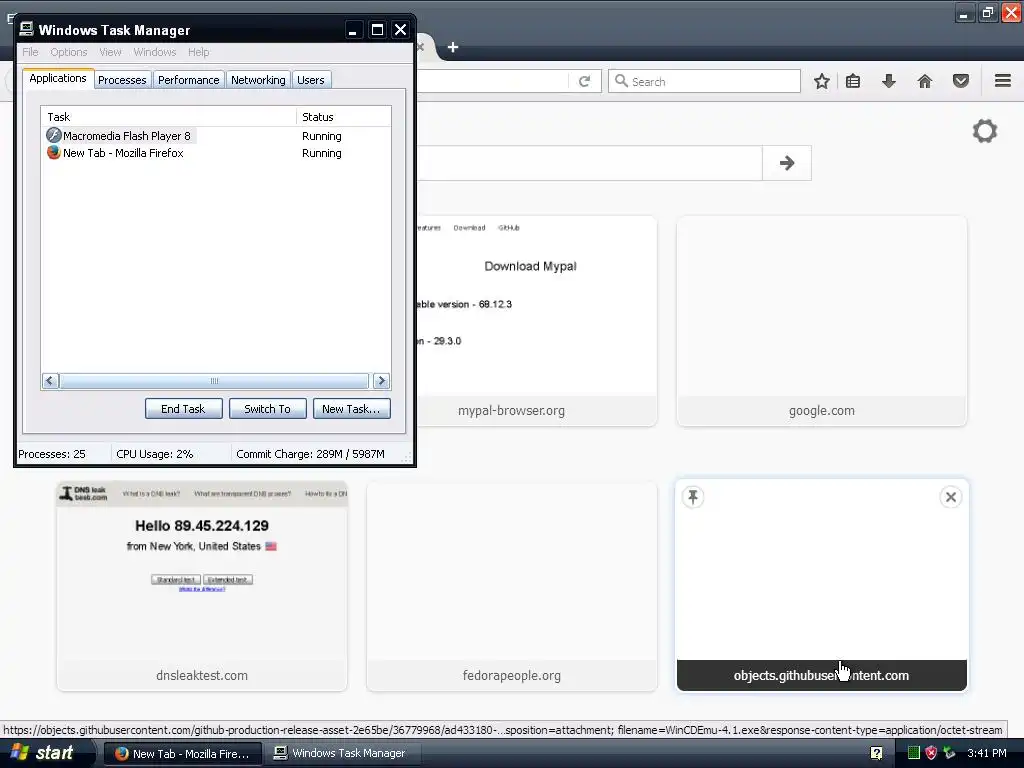Open the dnsleaktest.com tile
Image resolution: width=1024 pixels, height=768 pixels.
coord(202,586)
